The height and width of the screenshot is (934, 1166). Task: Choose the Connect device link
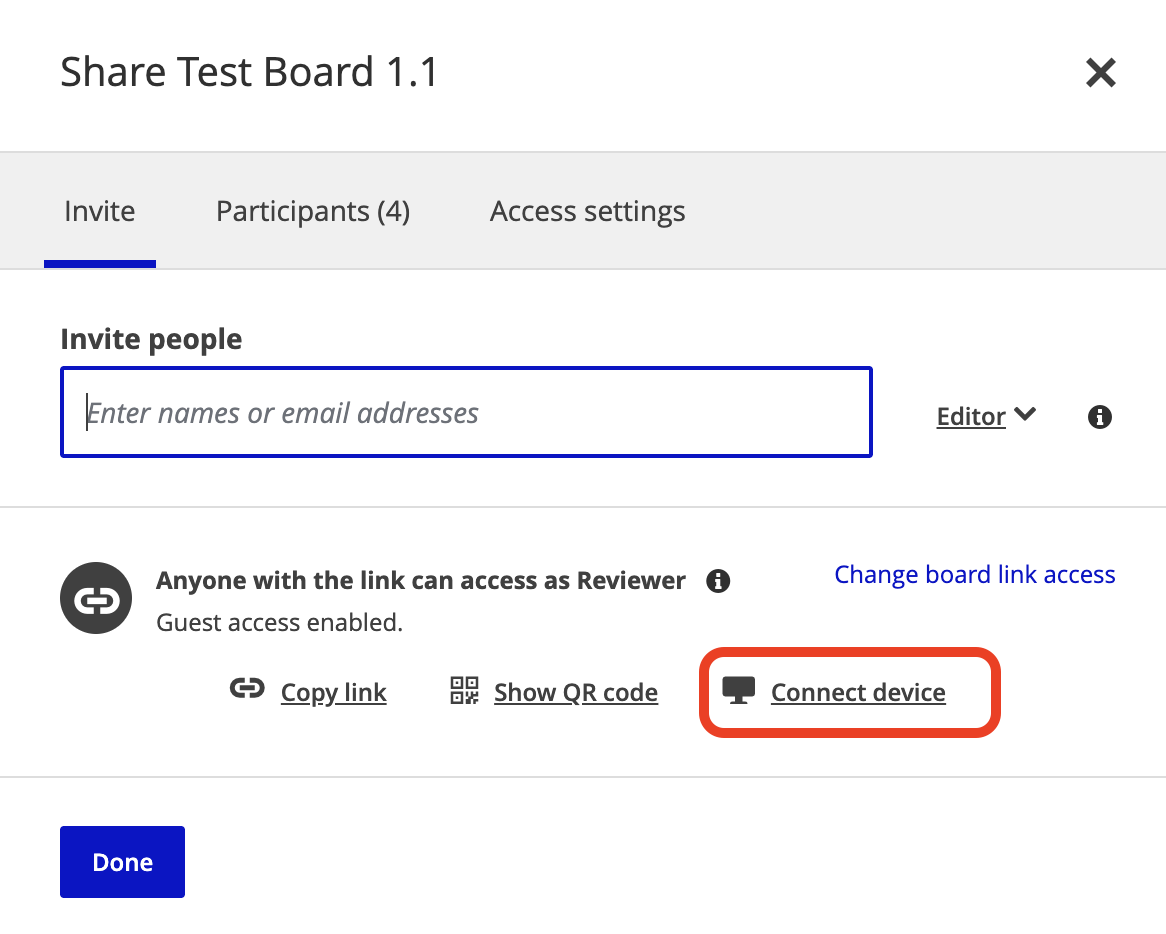pyautogui.click(x=857, y=693)
